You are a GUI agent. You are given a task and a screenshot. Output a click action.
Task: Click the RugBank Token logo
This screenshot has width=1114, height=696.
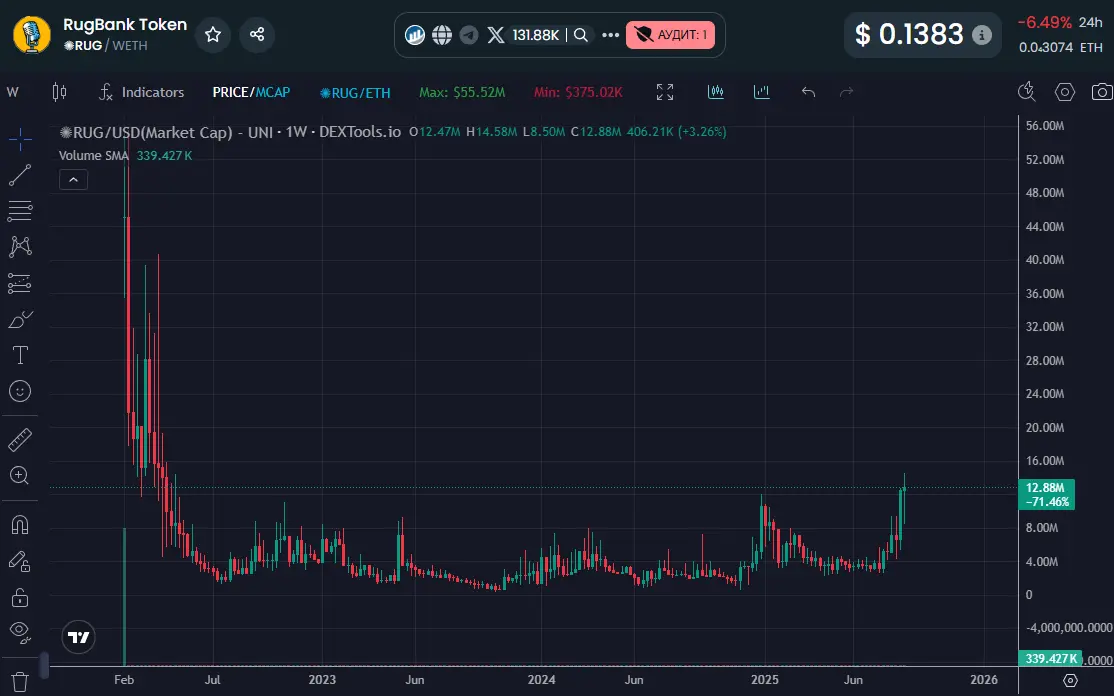pyautogui.click(x=32, y=35)
